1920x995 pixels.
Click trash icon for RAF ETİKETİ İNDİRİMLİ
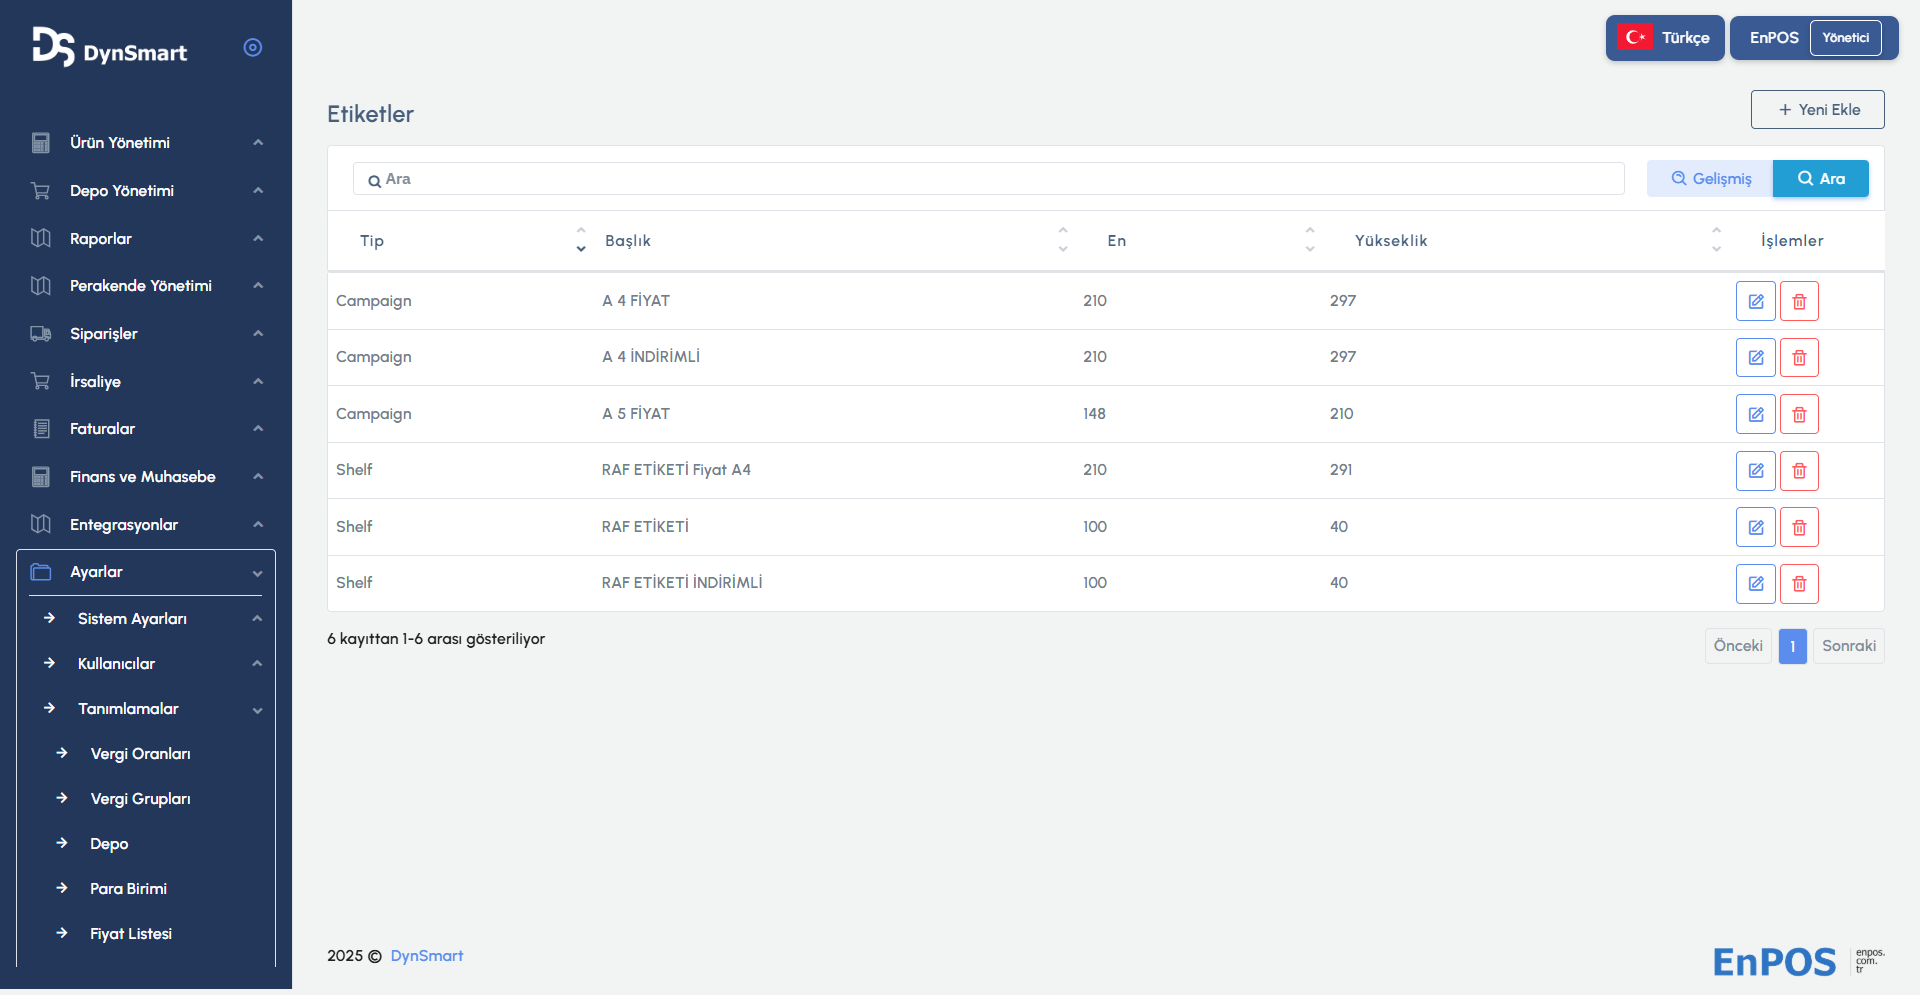pos(1798,584)
